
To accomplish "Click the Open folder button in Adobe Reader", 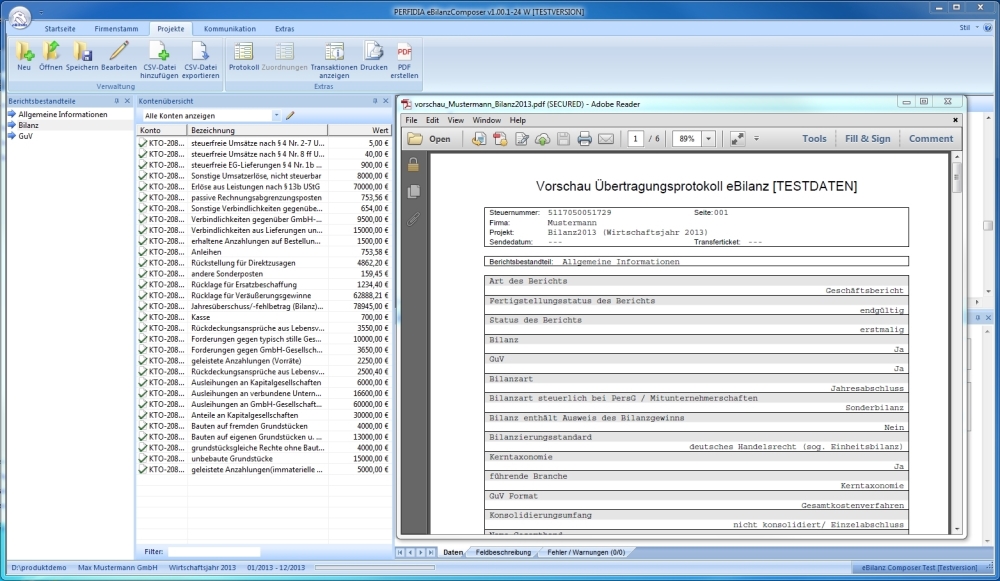I will pyautogui.click(x=430, y=138).
